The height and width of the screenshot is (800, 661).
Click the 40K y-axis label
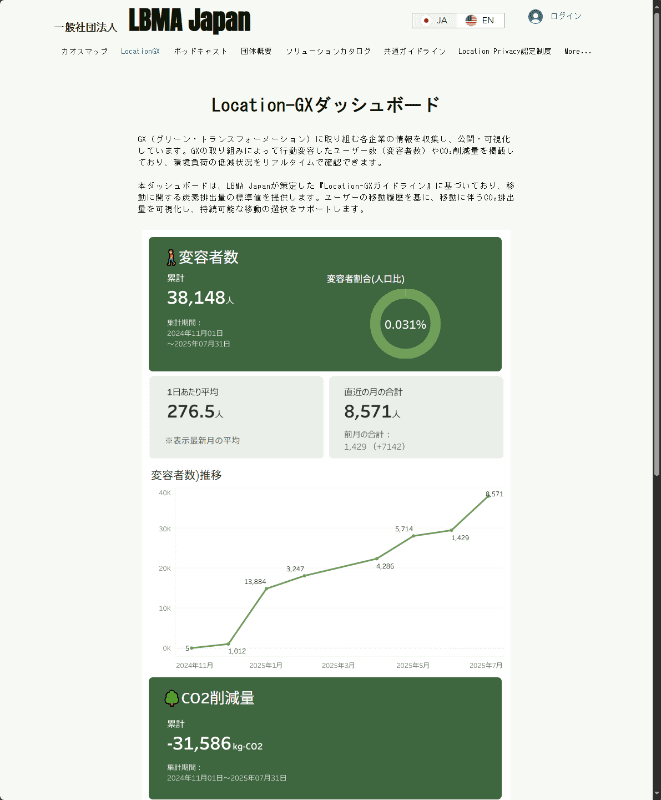point(165,492)
